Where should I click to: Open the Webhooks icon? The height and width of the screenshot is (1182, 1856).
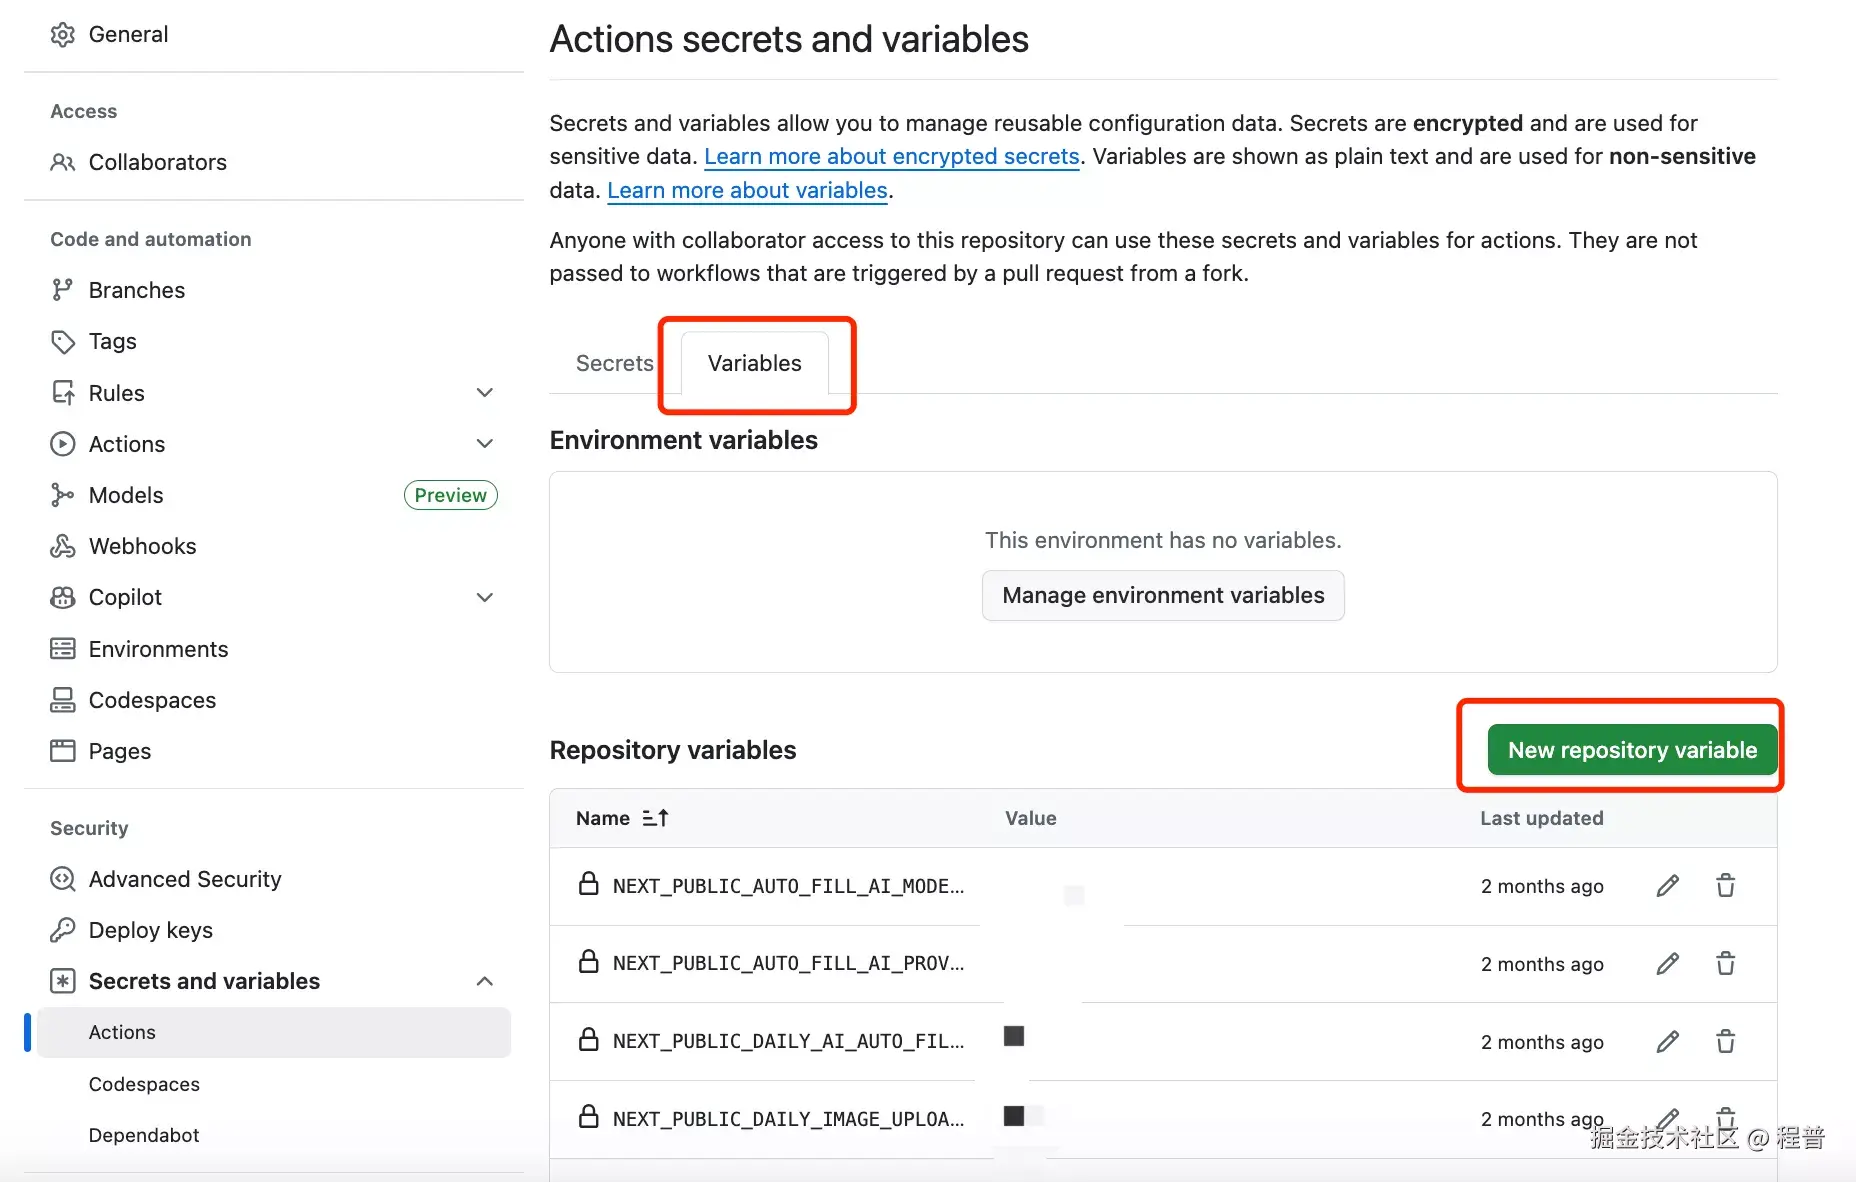tap(62, 546)
